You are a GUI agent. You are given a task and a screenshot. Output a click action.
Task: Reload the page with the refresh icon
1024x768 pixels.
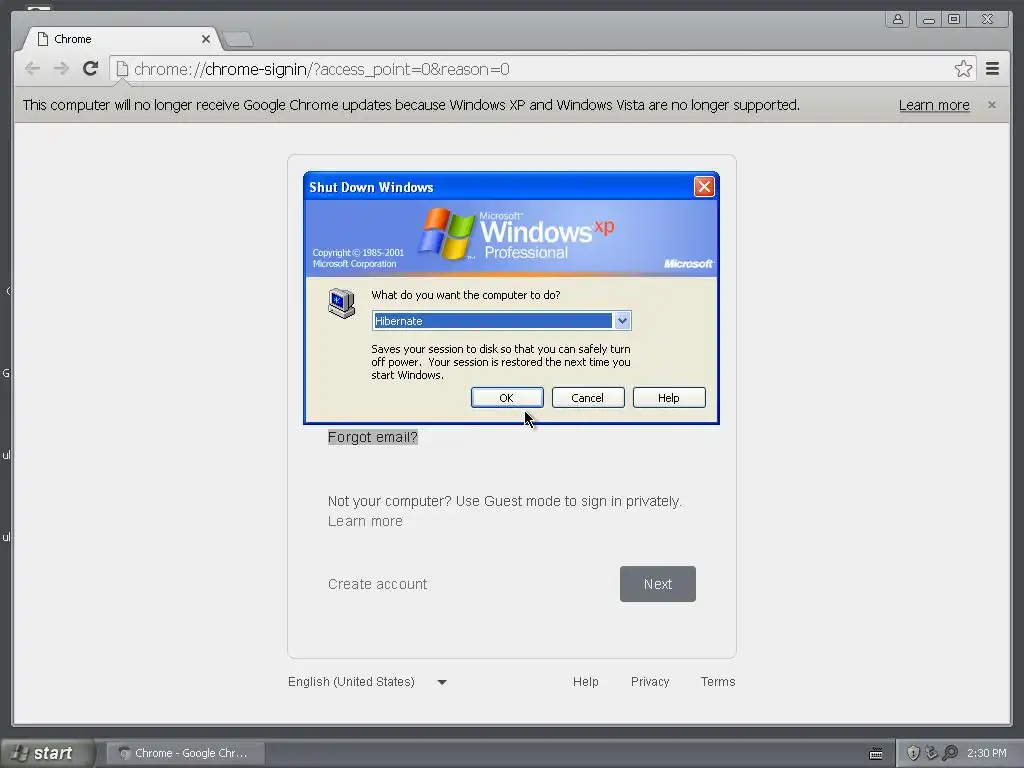91,69
